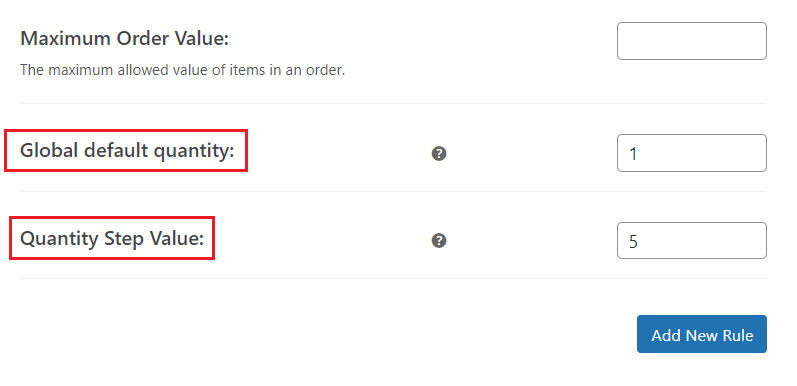Click the Maximum Order Value label
This screenshot has width=797, height=386.
[x=125, y=39]
